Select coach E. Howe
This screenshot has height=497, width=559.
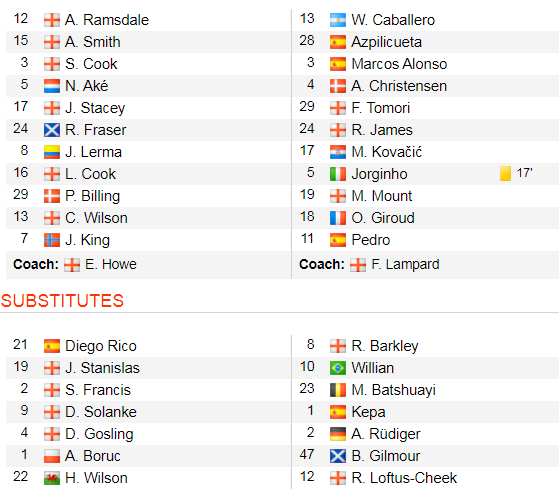click(111, 265)
